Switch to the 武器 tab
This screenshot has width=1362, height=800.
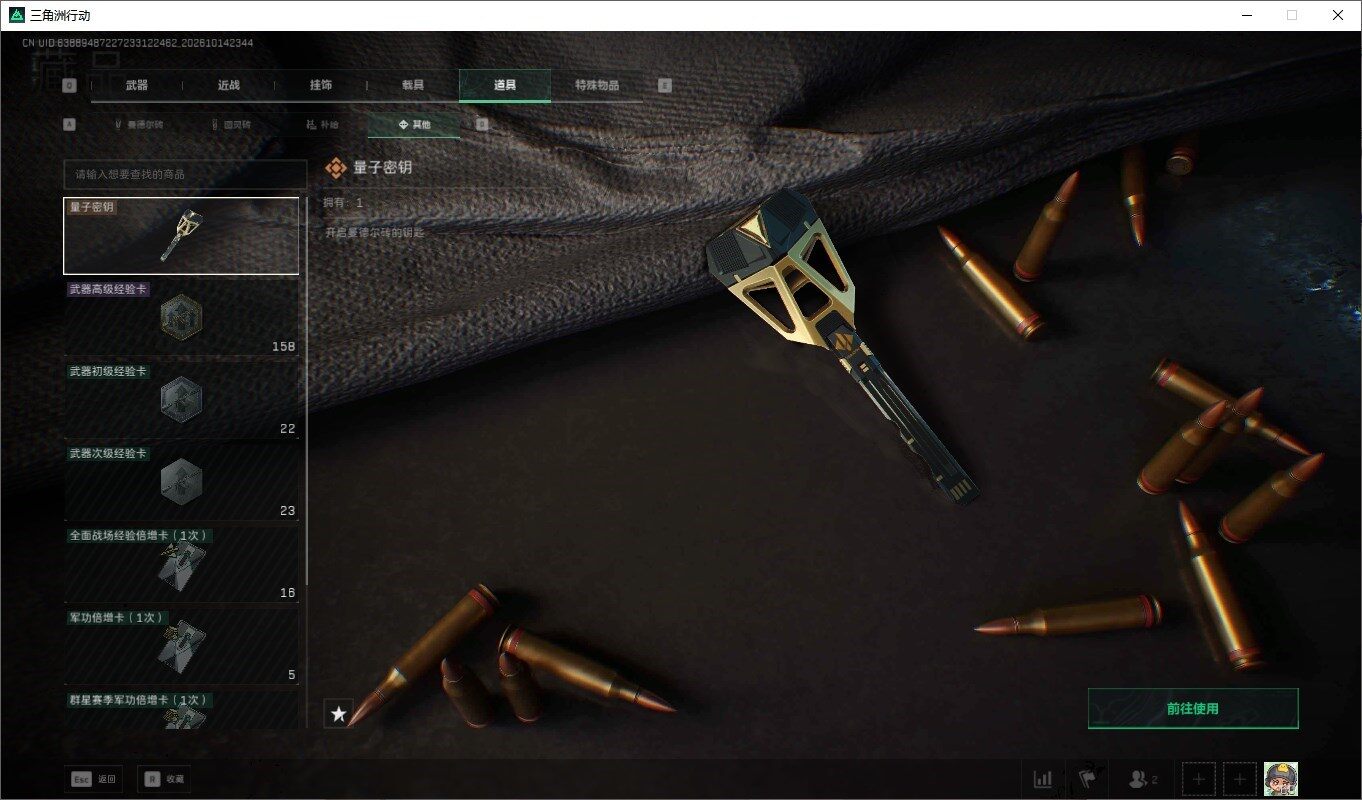[137, 85]
